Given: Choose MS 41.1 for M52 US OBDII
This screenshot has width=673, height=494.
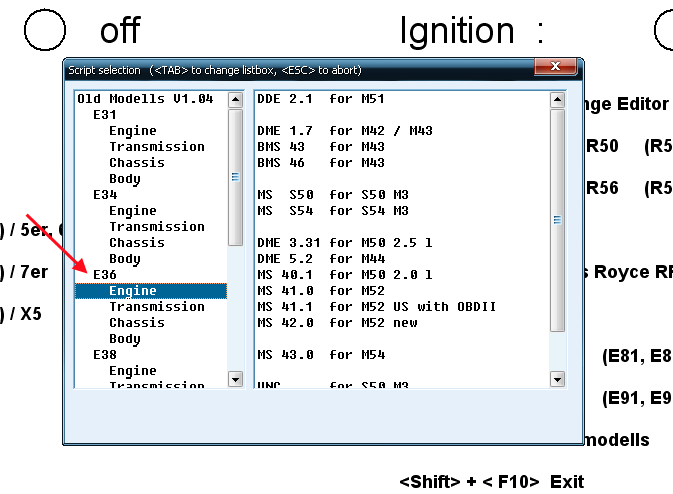Looking at the screenshot, I should (x=376, y=306).
